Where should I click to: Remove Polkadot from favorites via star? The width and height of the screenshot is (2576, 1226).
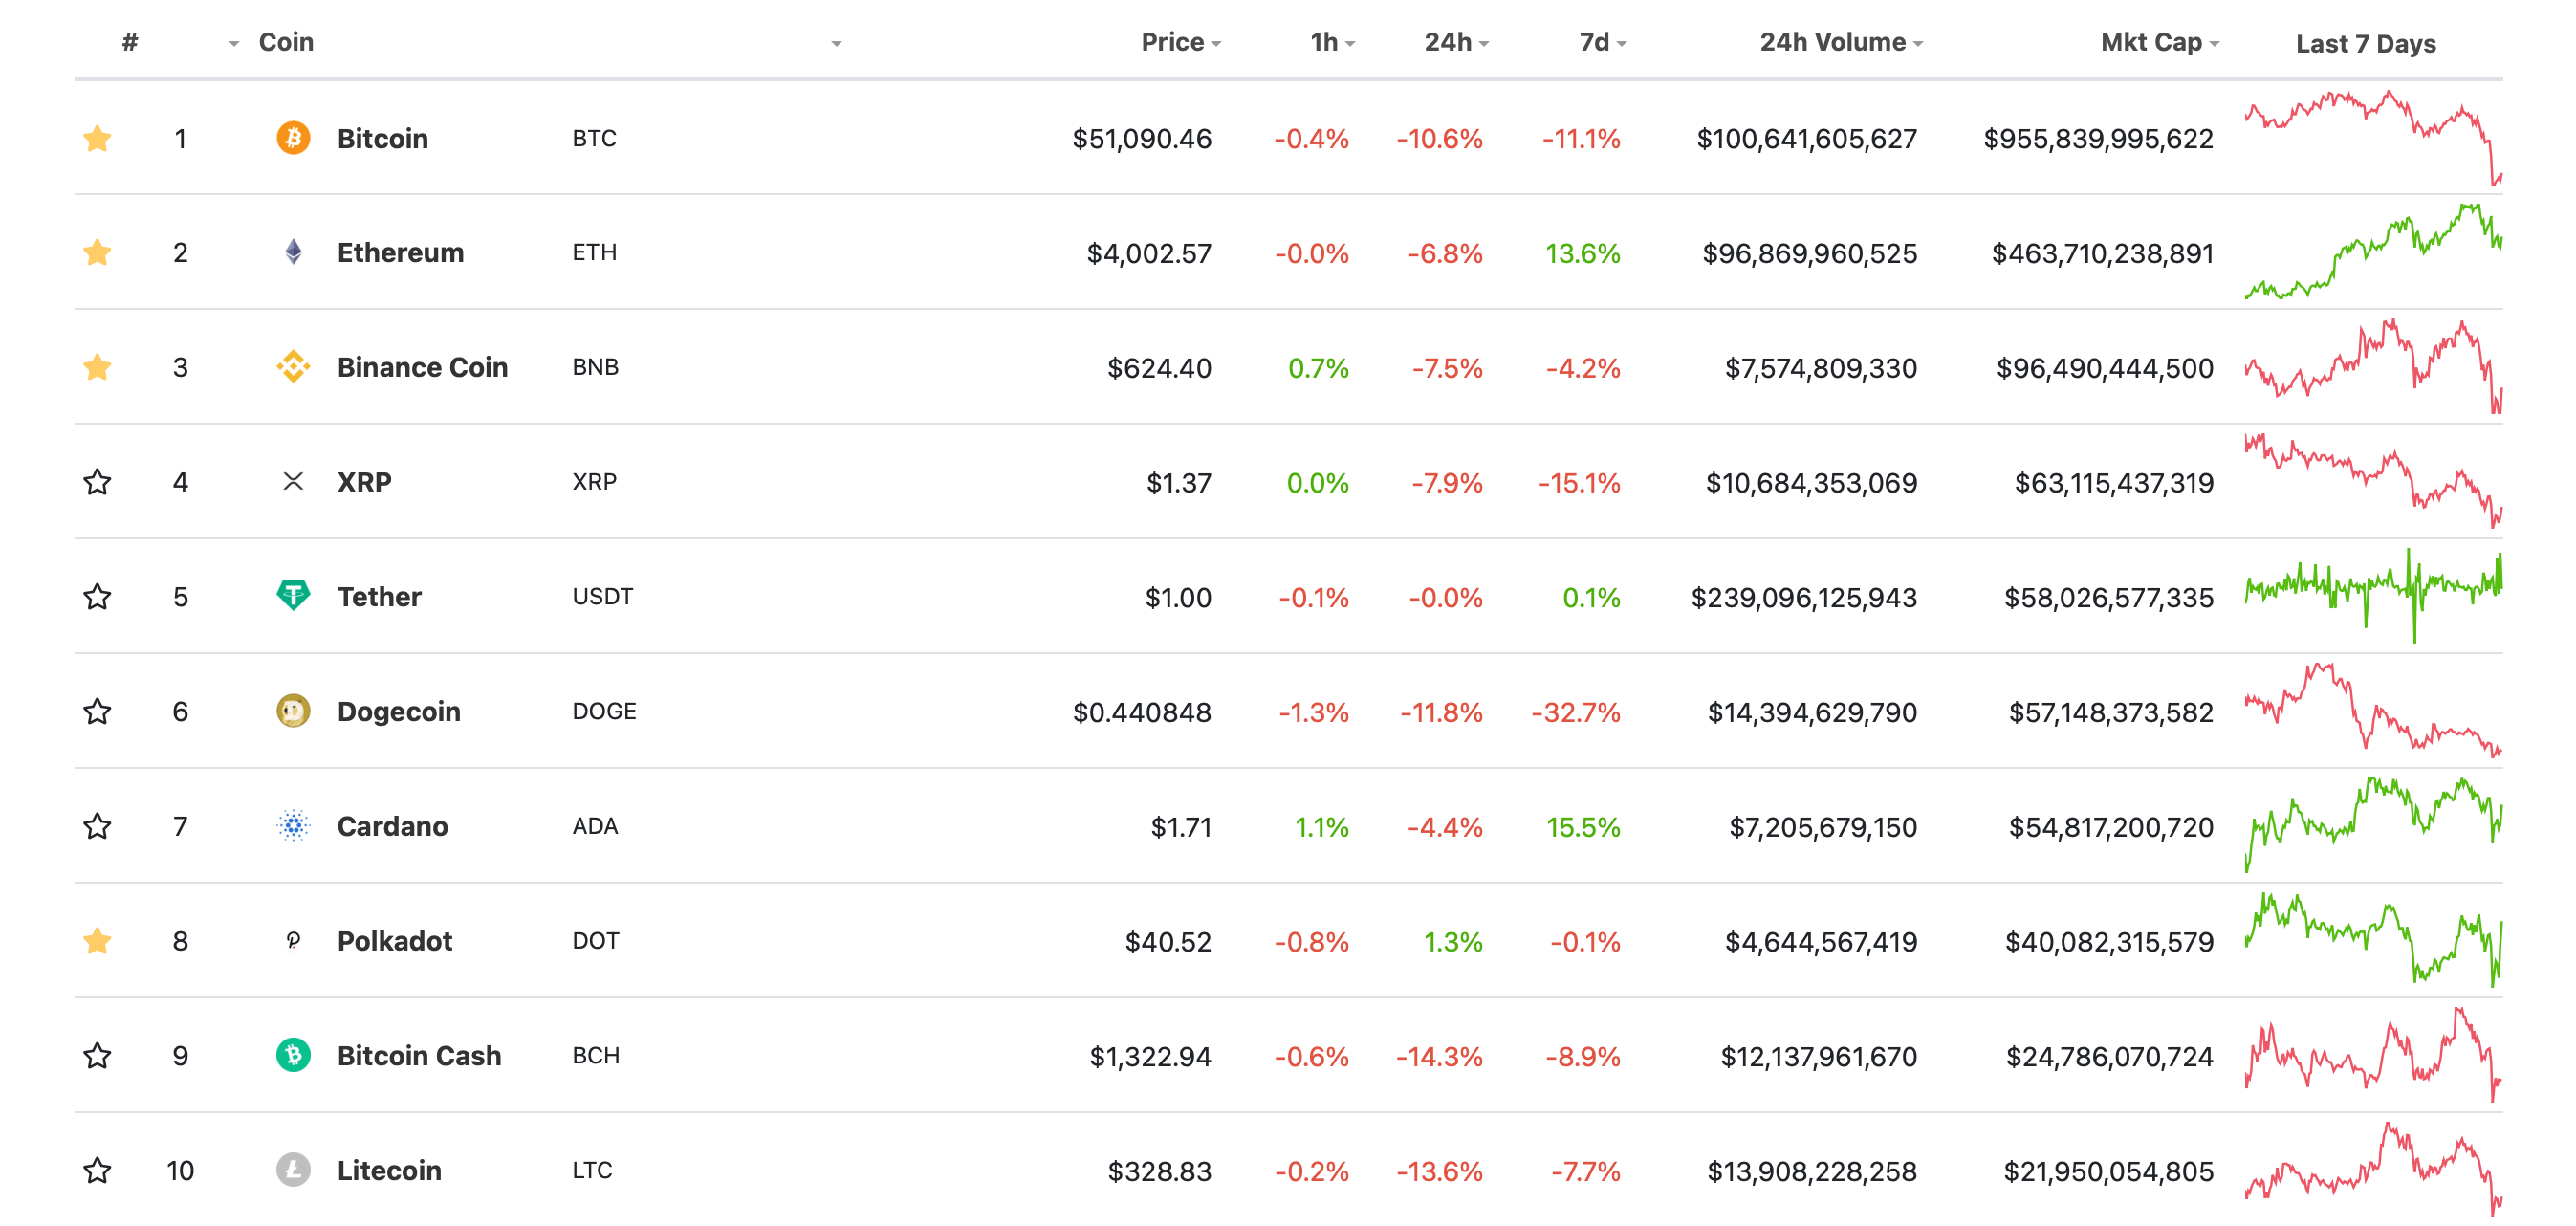point(97,941)
